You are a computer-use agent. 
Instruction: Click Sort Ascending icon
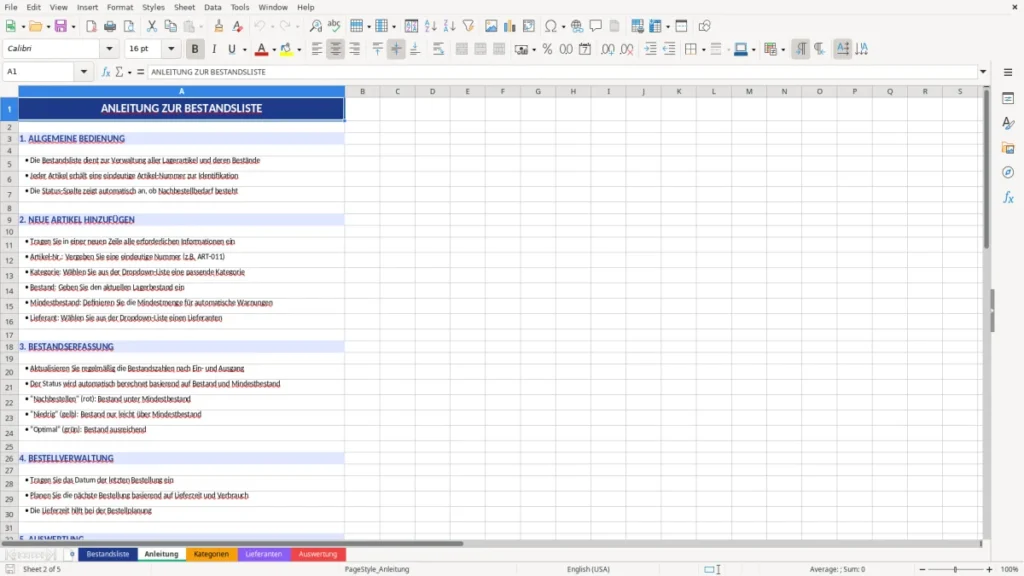tap(430, 26)
